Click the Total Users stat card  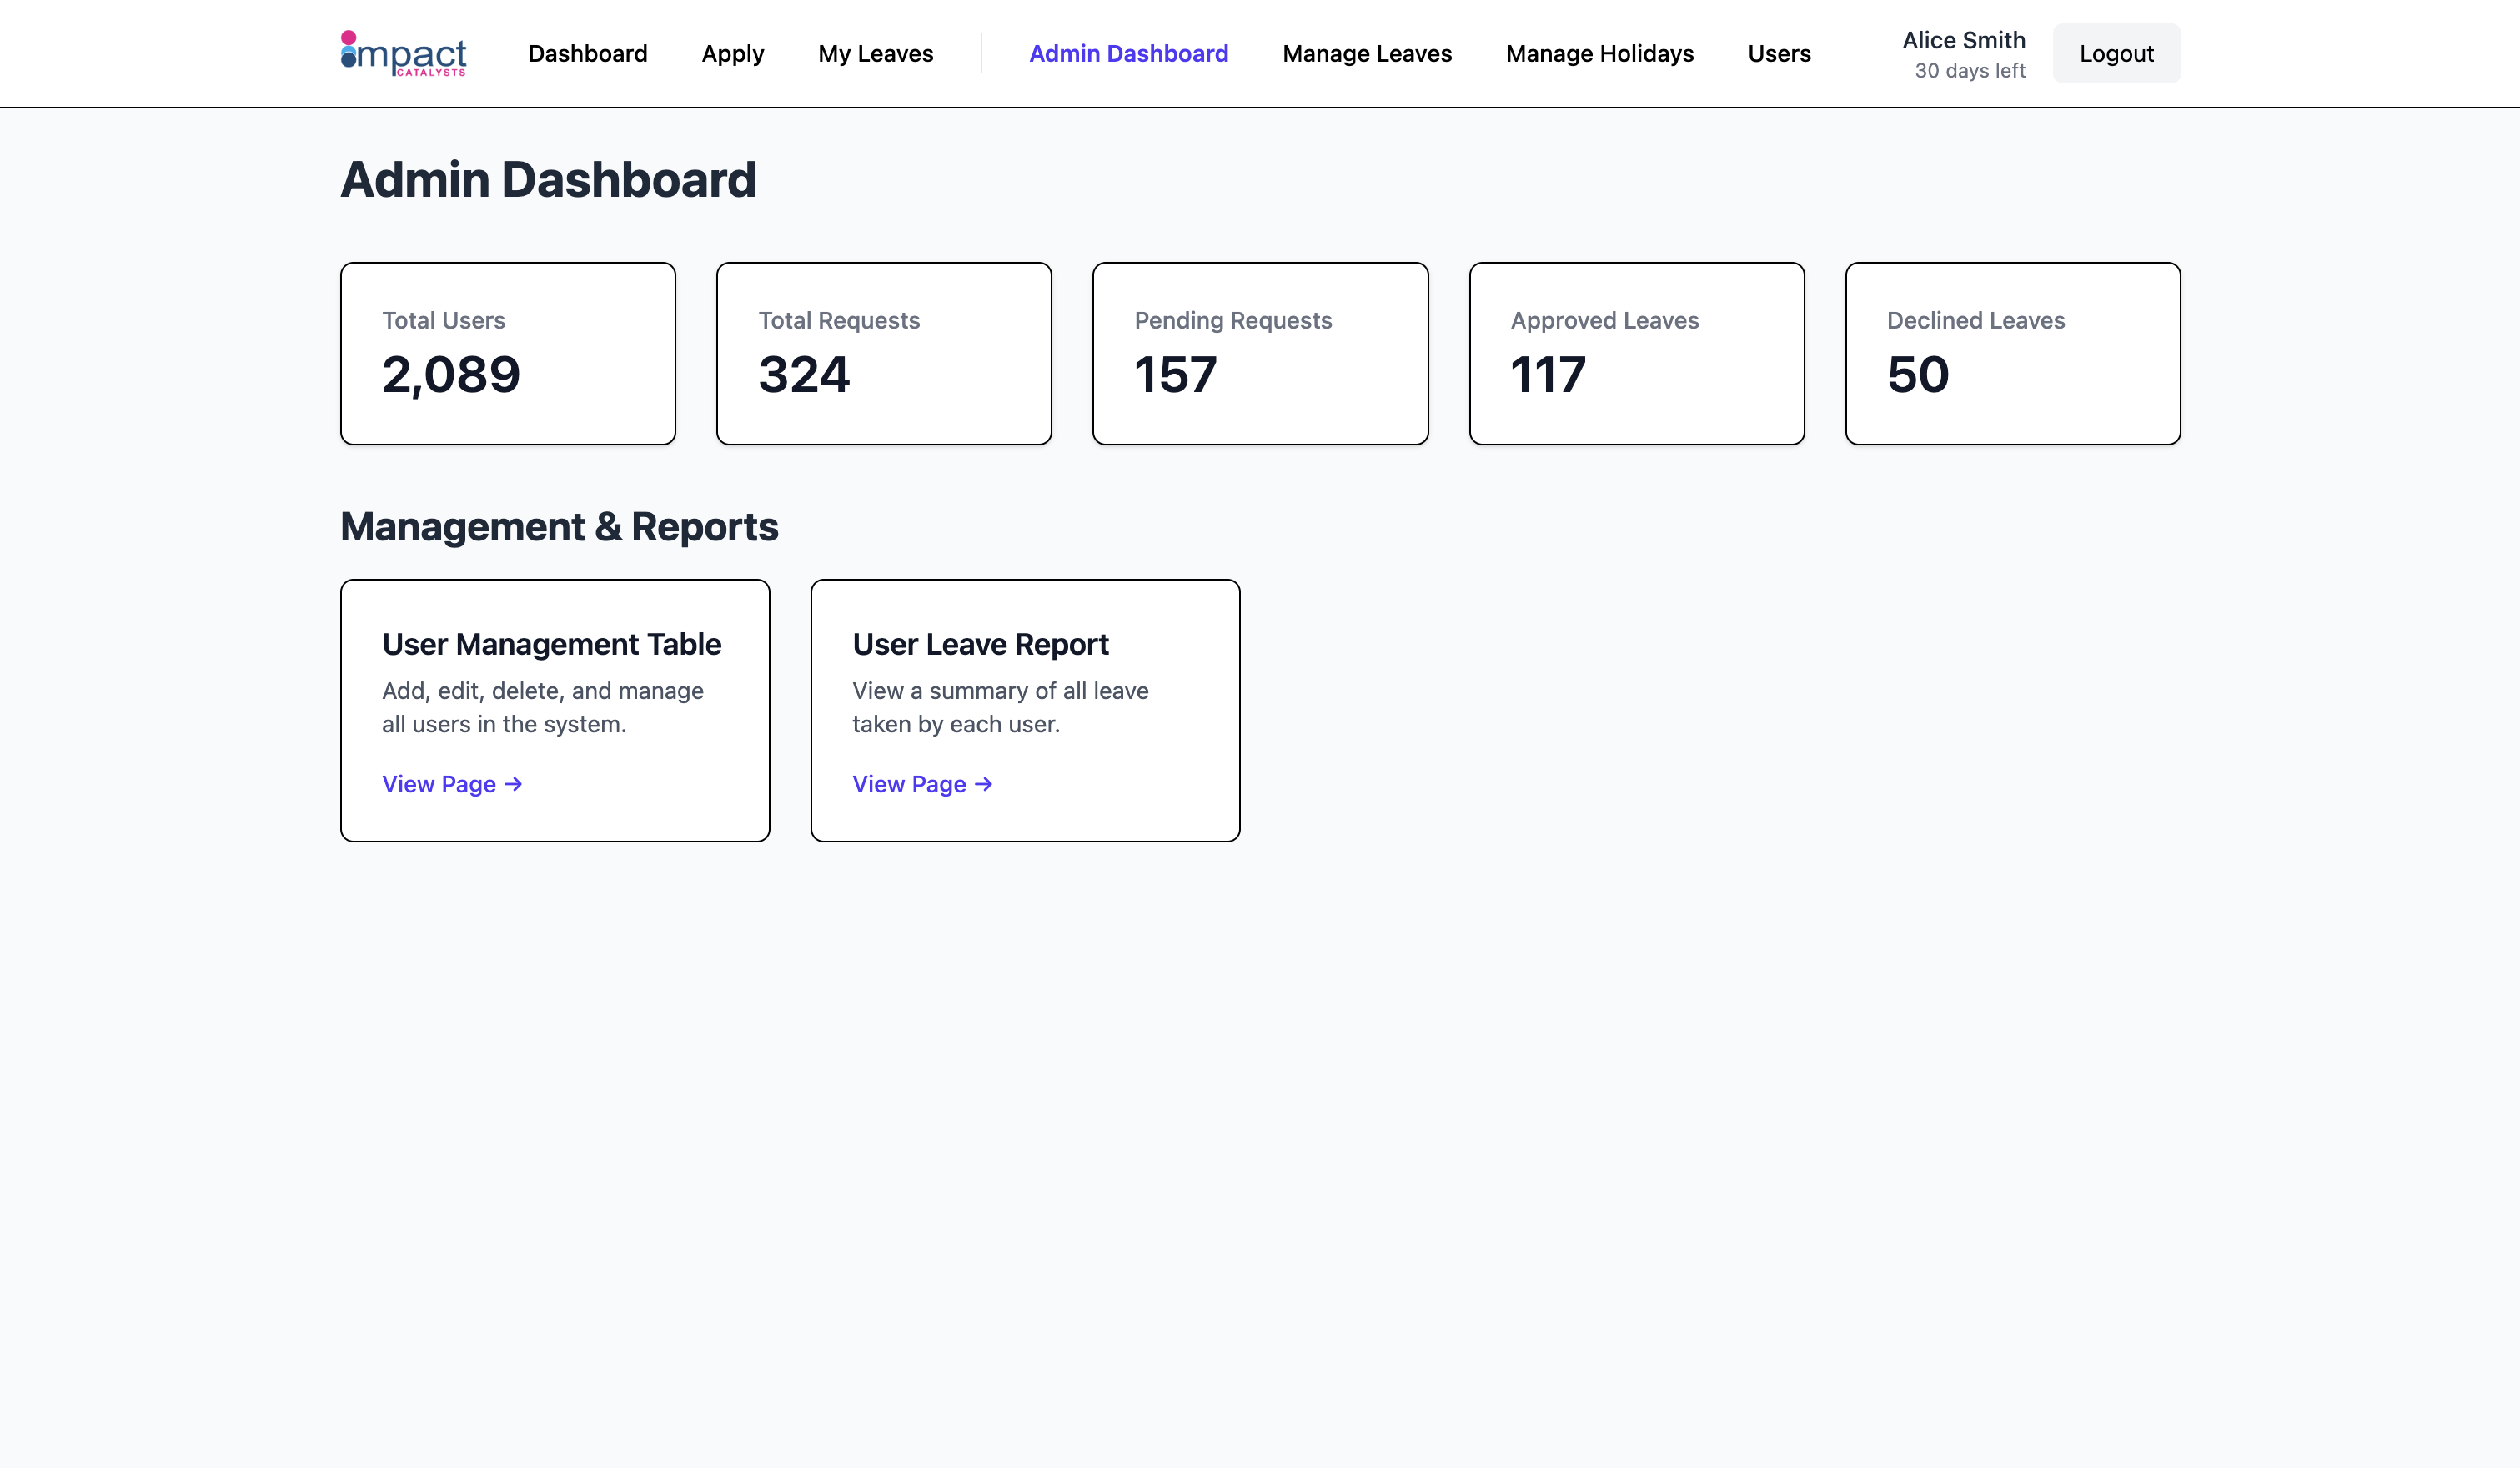[507, 353]
